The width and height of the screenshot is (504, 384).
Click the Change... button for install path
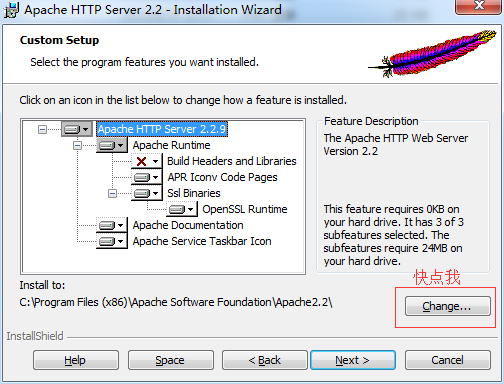tap(448, 306)
